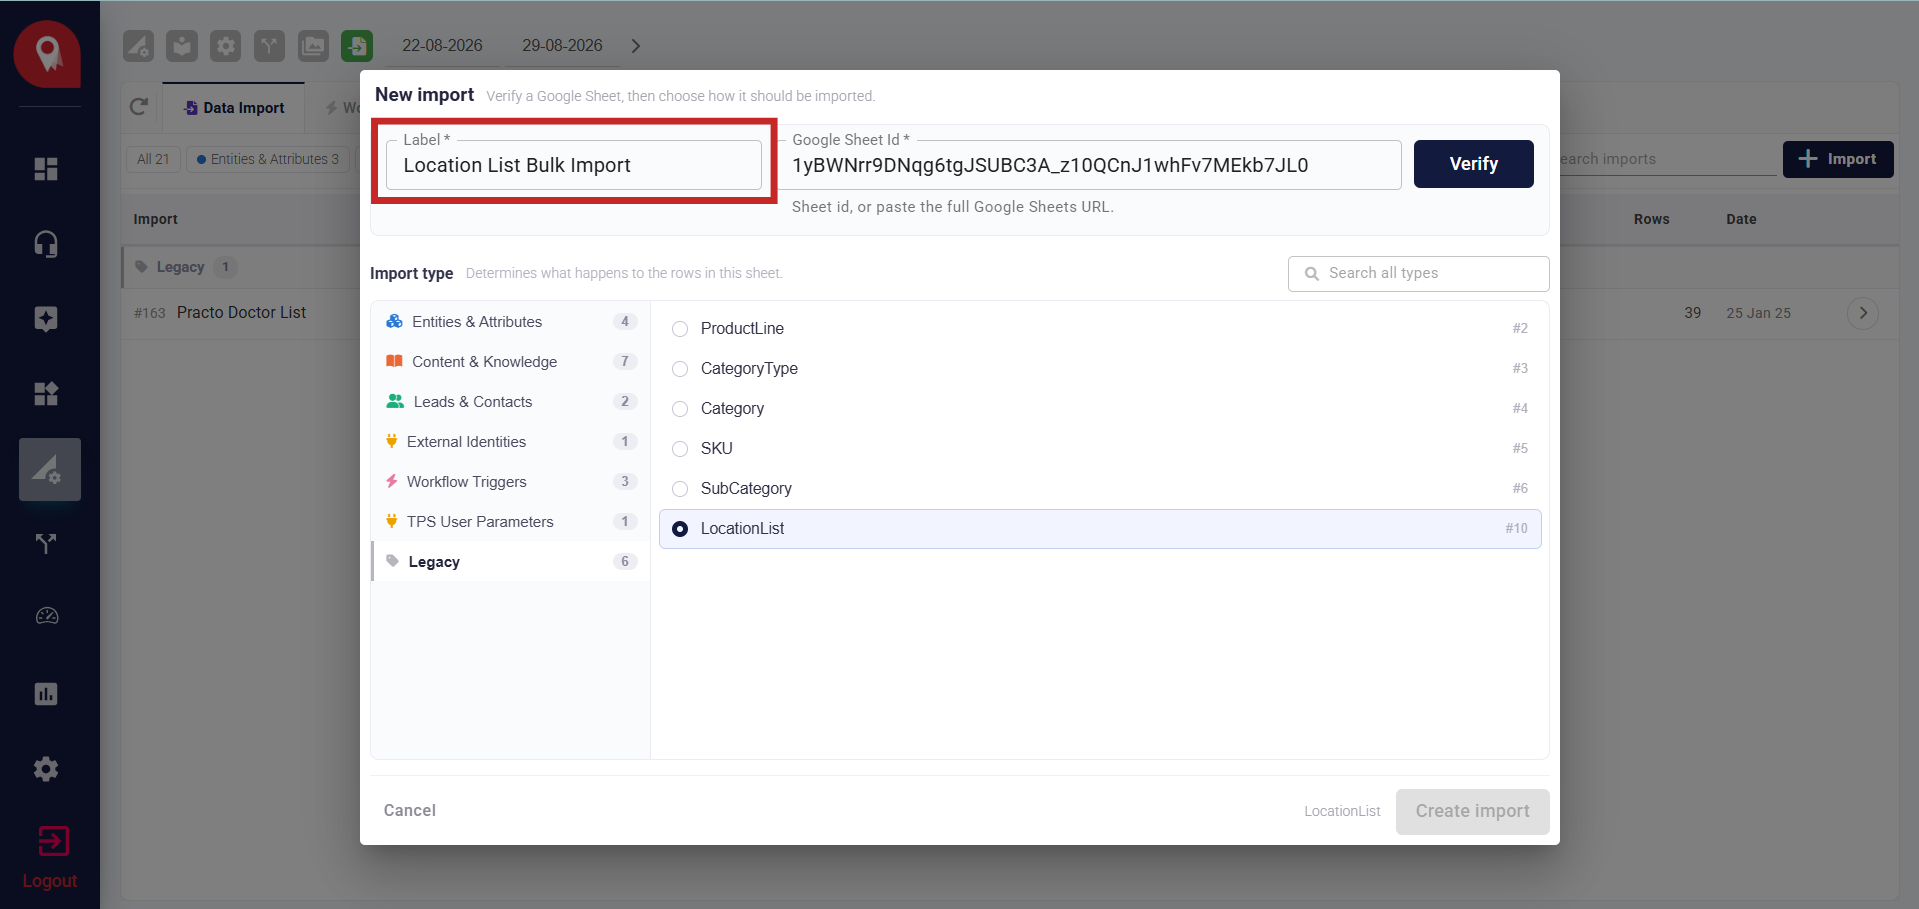
Task: Click the next date range arrow
Action: (x=636, y=46)
